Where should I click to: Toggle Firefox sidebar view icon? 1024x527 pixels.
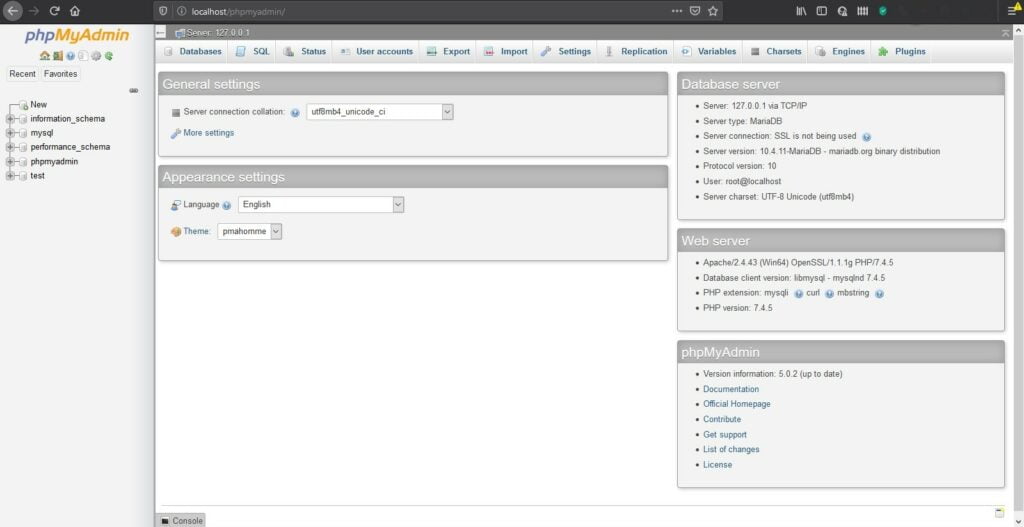click(822, 11)
